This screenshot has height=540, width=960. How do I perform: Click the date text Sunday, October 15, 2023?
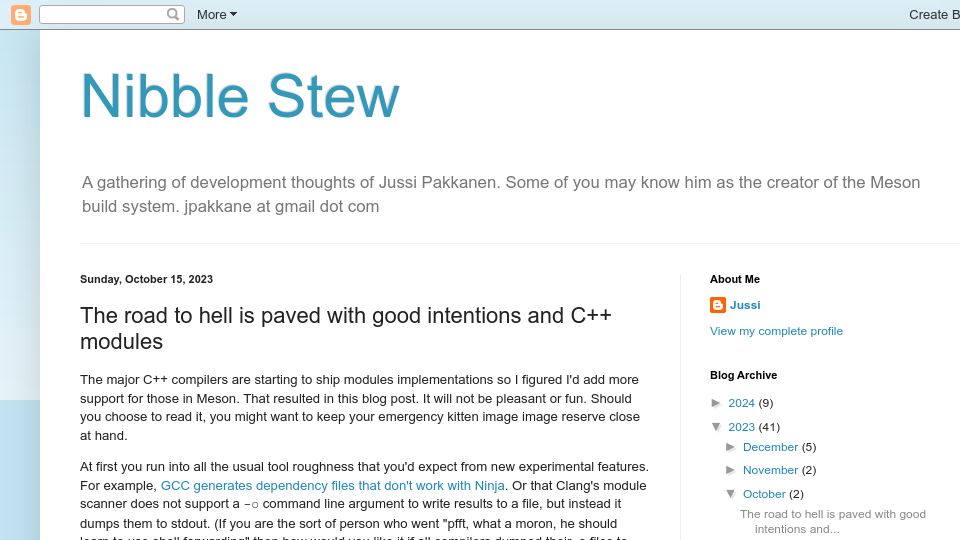coord(146,279)
